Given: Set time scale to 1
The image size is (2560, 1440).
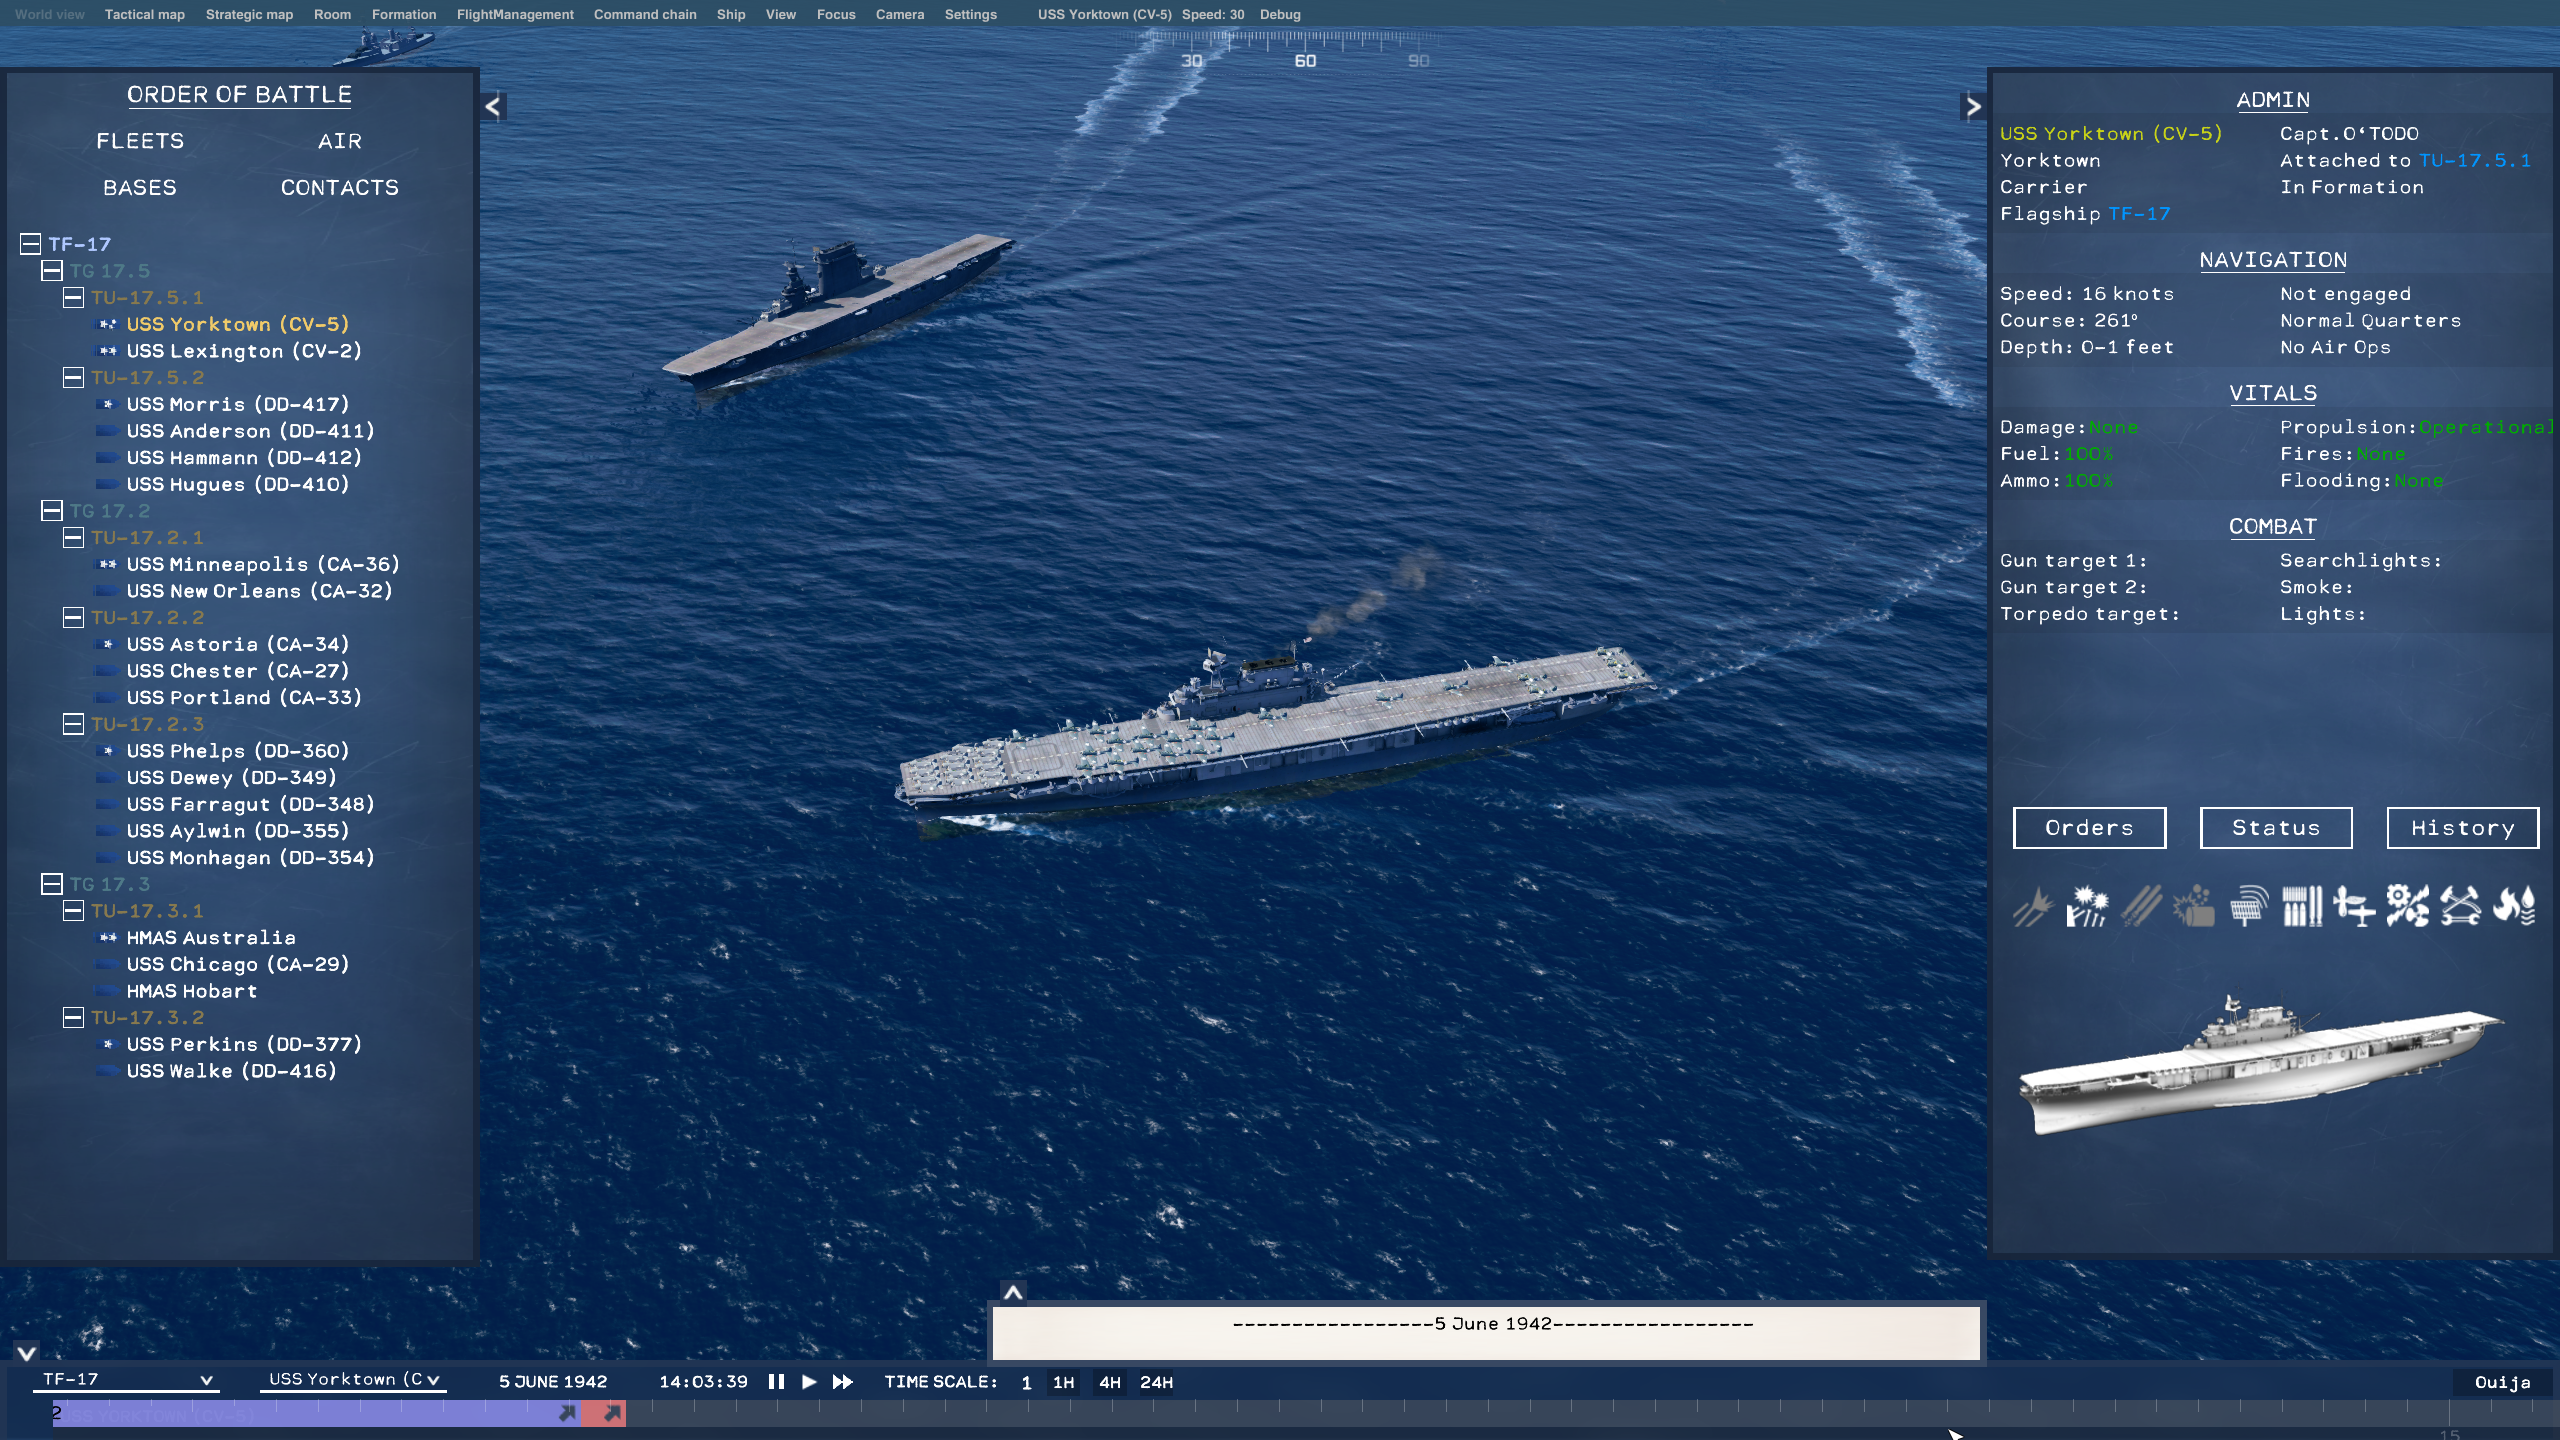Looking at the screenshot, I should [1026, 1382].
